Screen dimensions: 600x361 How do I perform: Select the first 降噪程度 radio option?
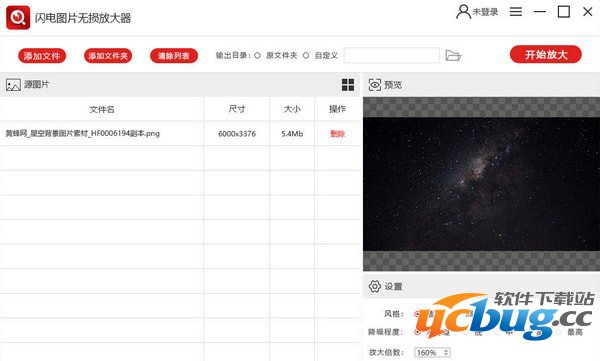point(417,332)
